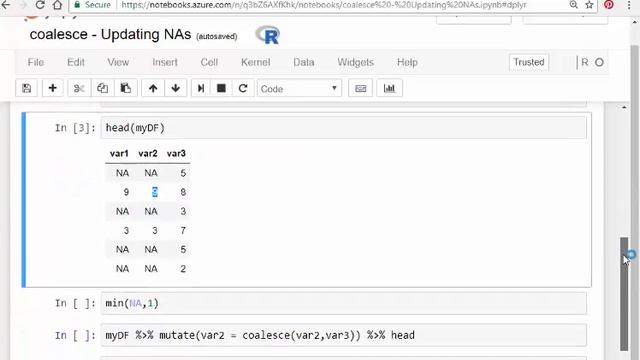
Task: Move selected cell down arrow
Action: coord(176,88)
